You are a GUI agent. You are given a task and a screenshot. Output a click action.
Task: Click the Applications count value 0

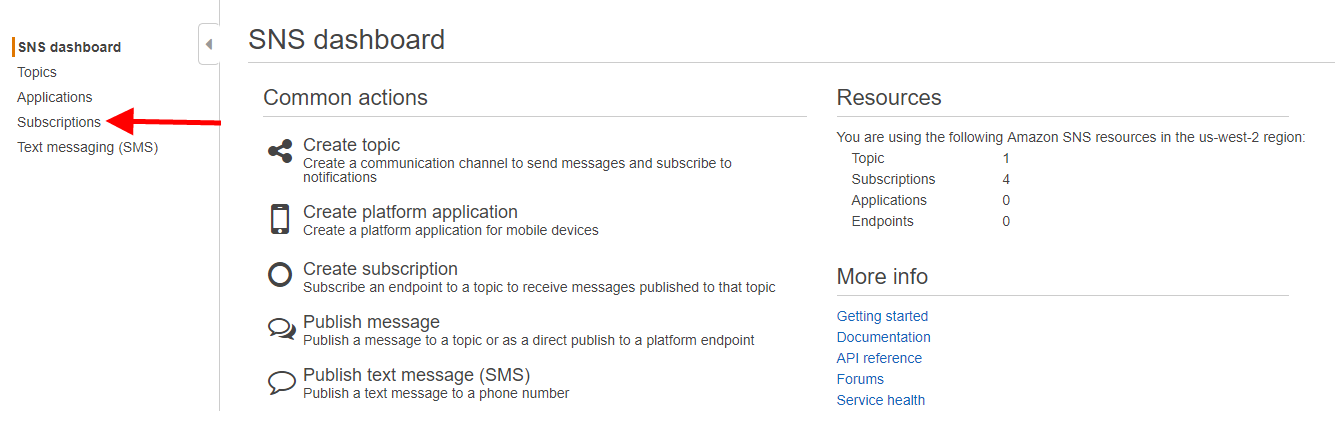1006,200
